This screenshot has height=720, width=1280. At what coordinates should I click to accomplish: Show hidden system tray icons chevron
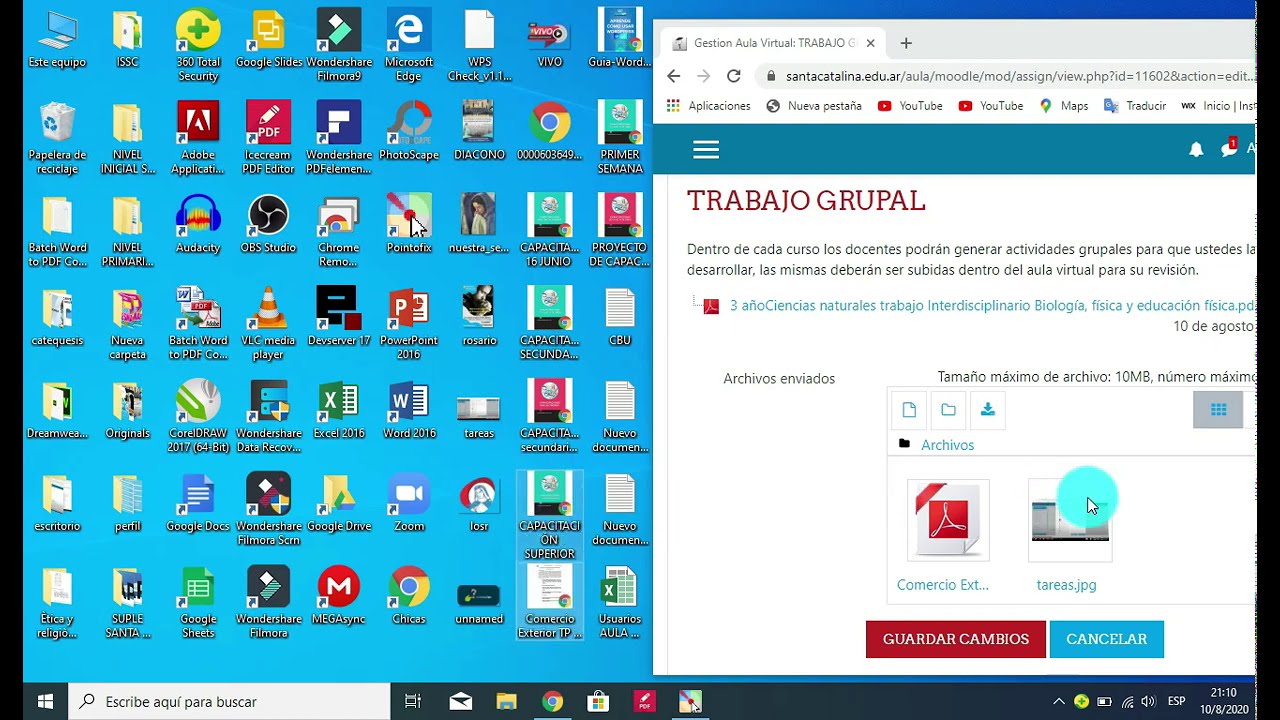(1059, 702)
